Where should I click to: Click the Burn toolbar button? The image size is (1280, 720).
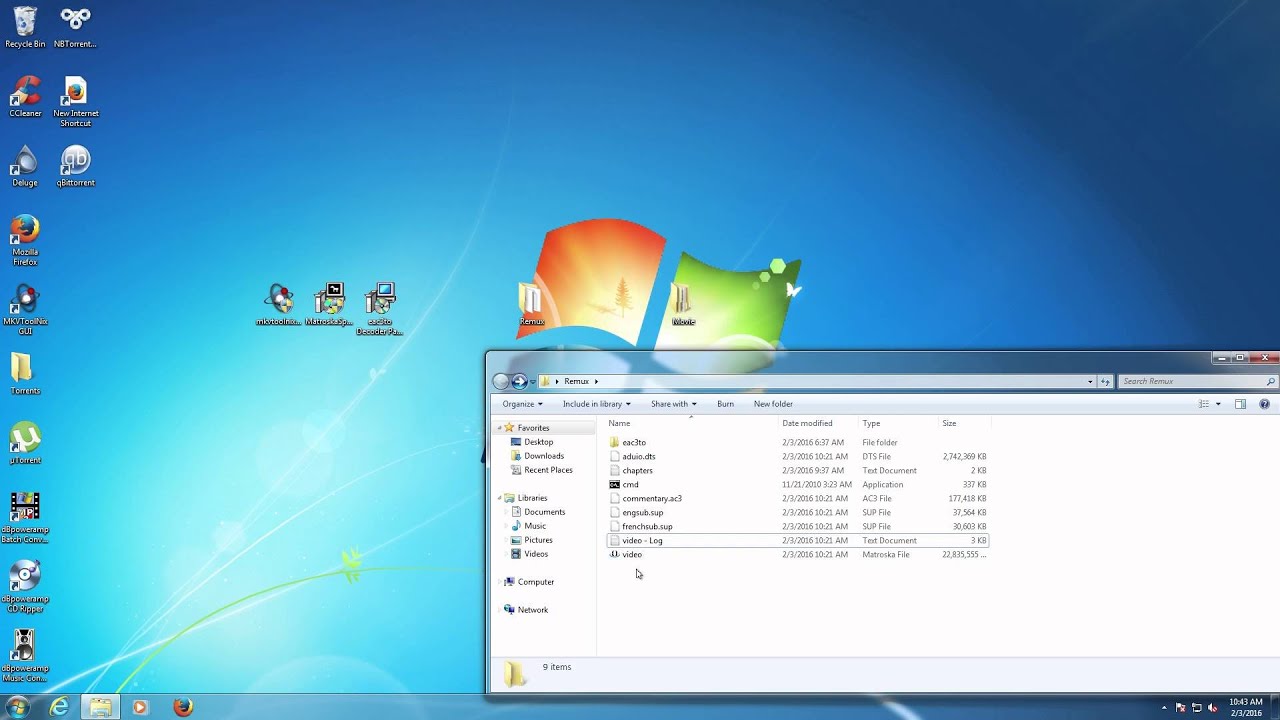pos(725,404)
